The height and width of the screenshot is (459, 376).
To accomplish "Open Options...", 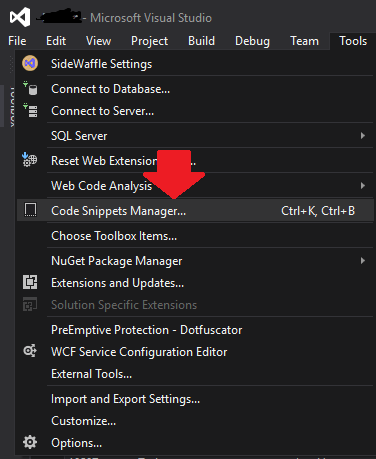I will pos(195,443).
